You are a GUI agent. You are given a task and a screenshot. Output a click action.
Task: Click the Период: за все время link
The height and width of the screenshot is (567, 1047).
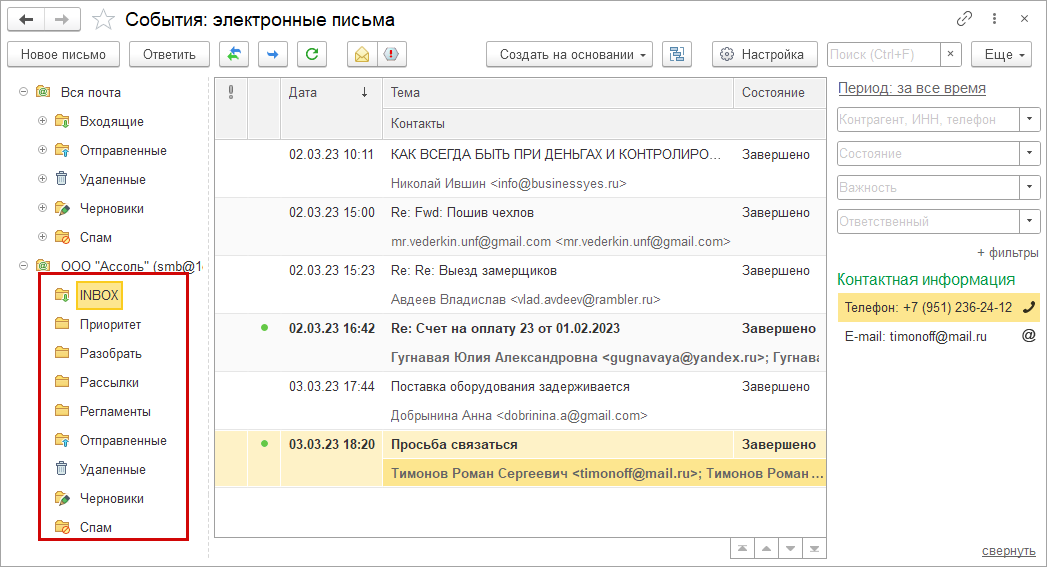(x=911, y=88)
